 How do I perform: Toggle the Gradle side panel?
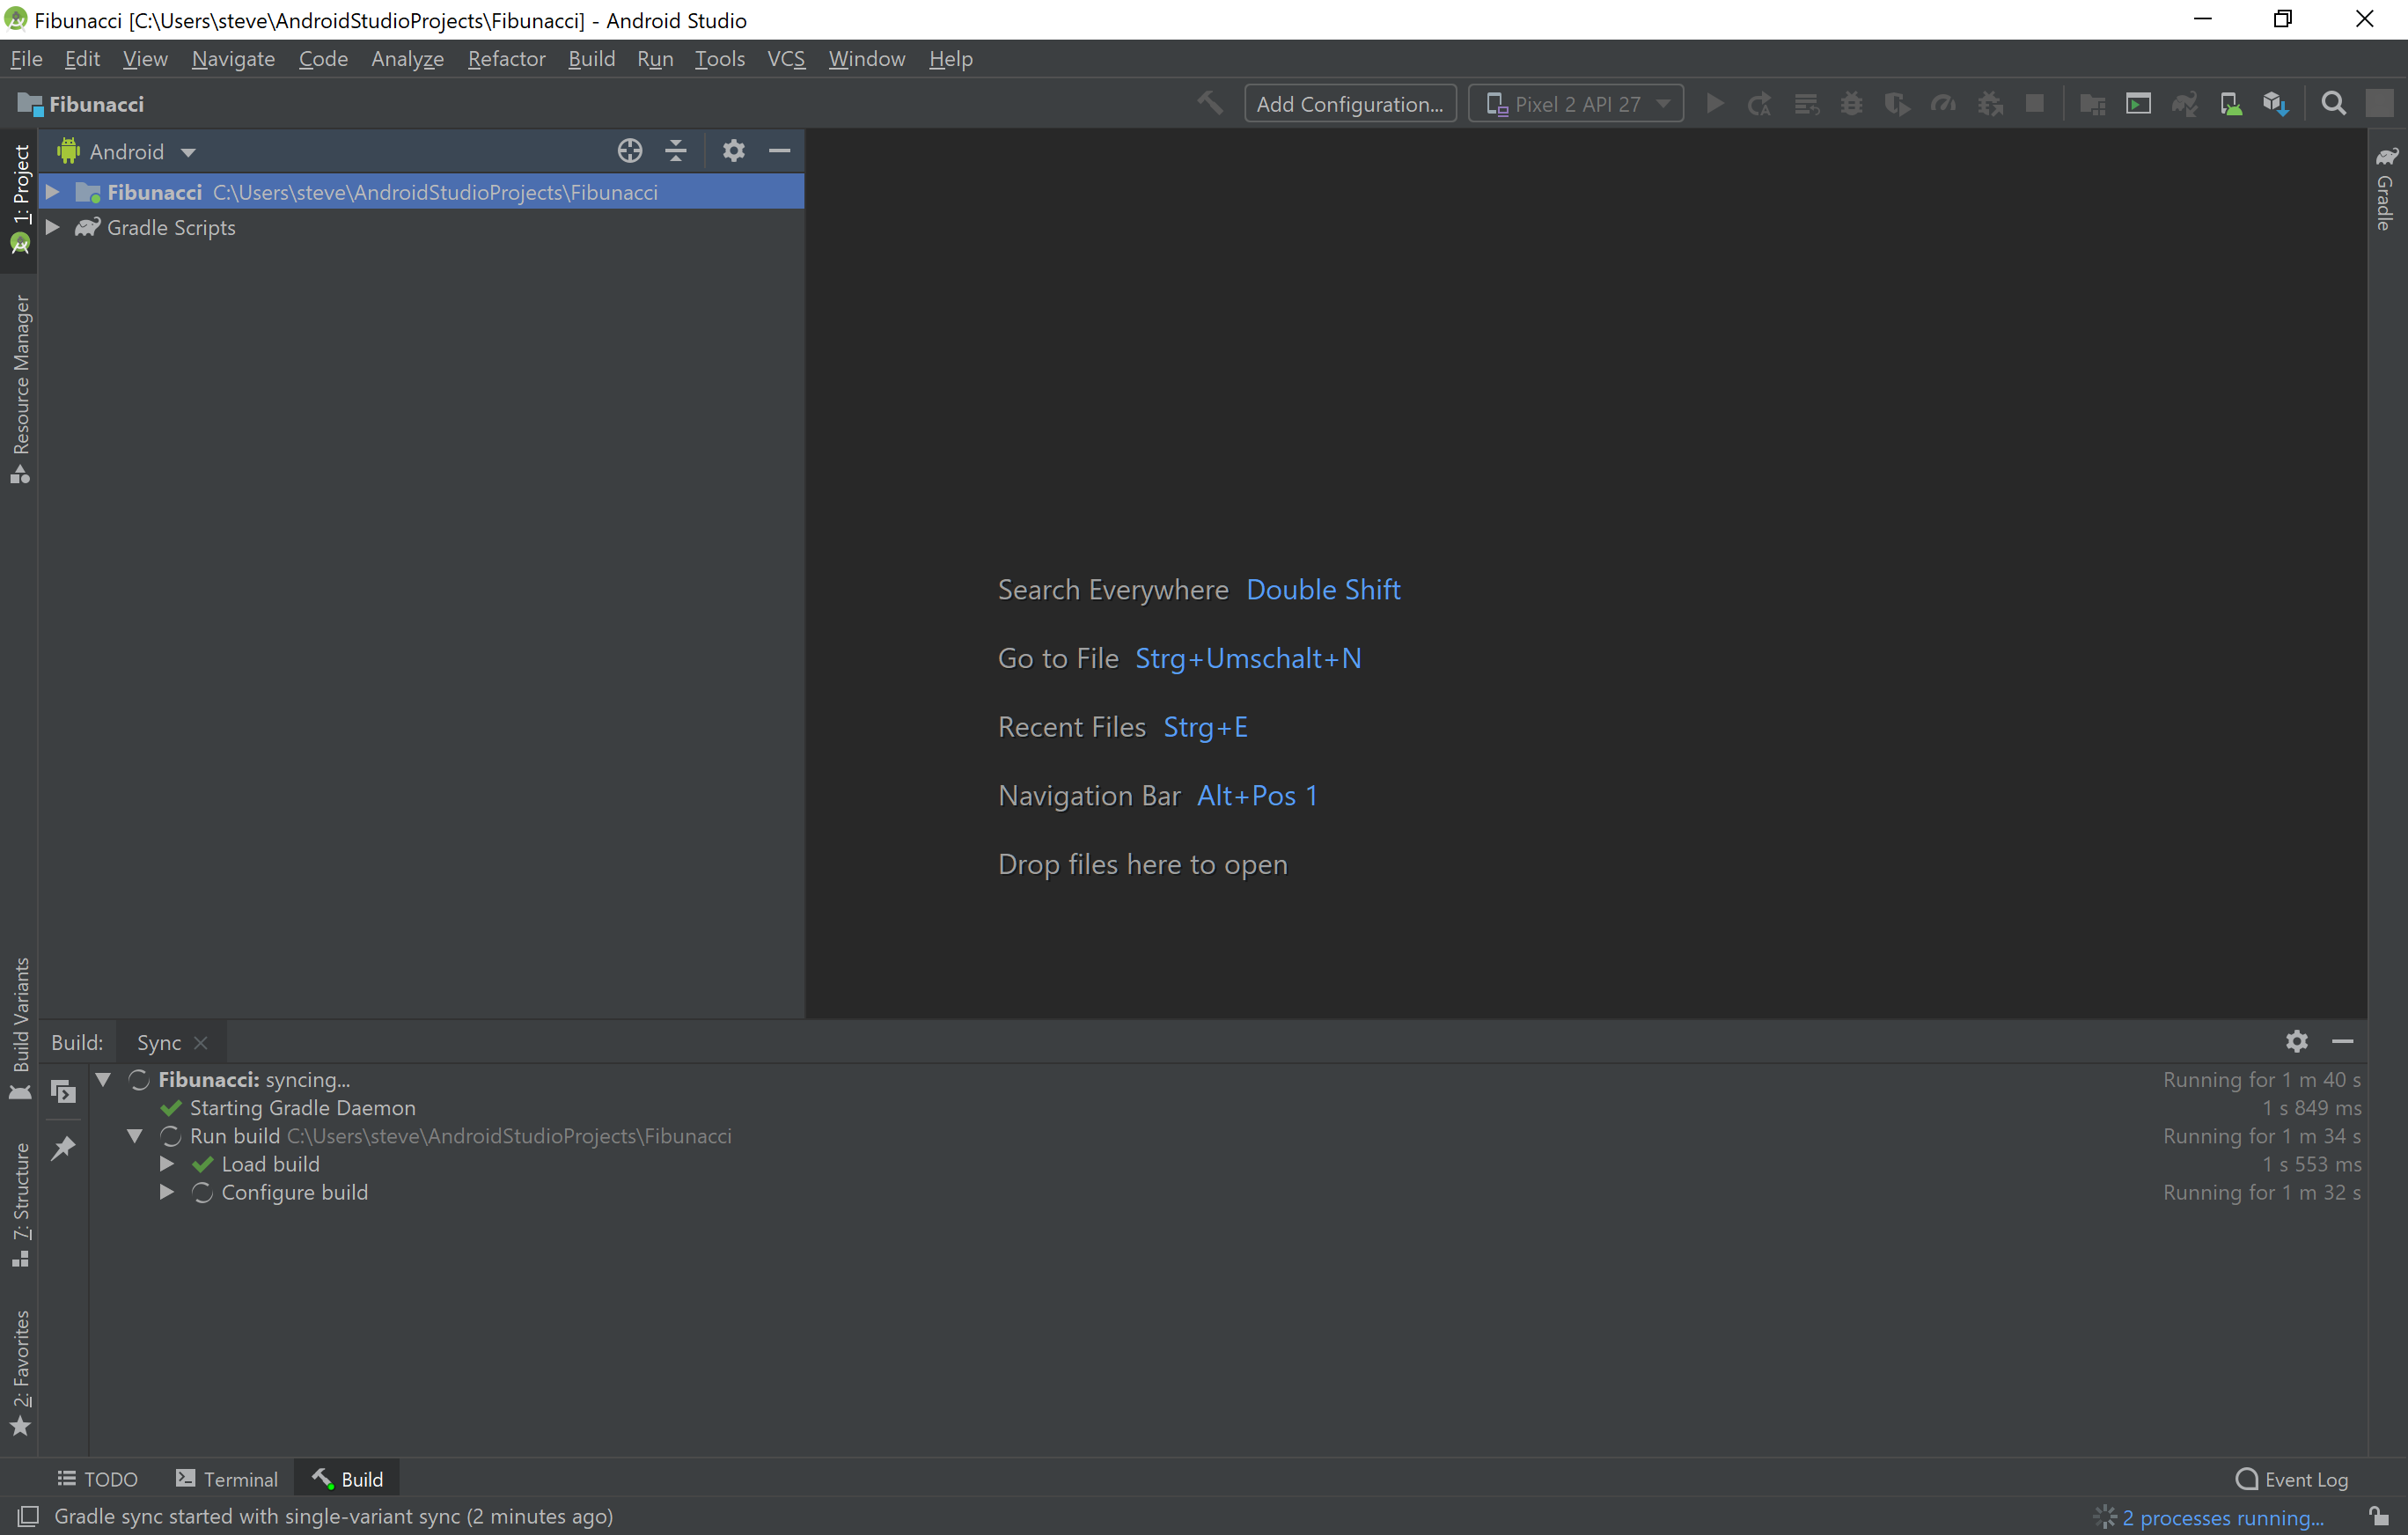[2386, 190]
